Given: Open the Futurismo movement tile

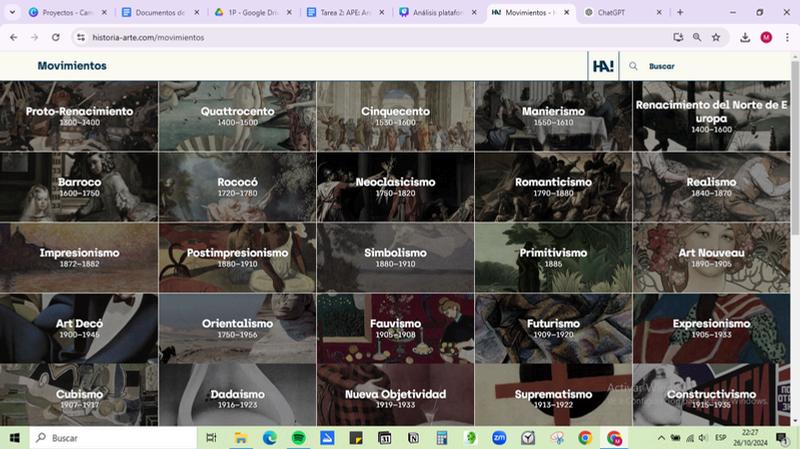Looking at the screenshot, I should (554, 328).
